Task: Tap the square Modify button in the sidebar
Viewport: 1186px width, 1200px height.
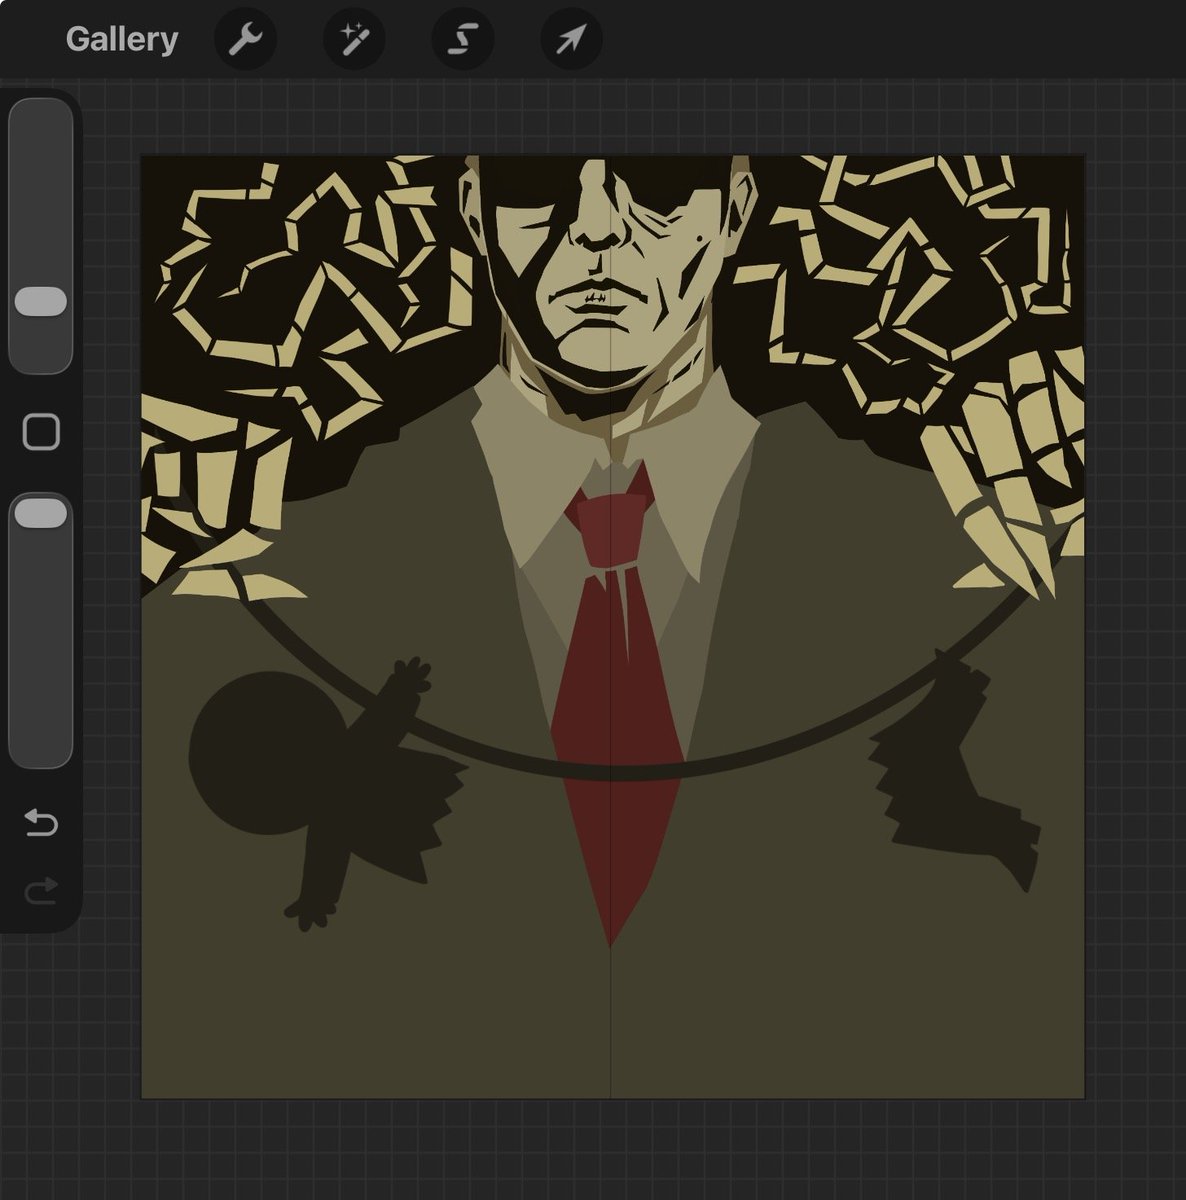Action: coord(41,432)
